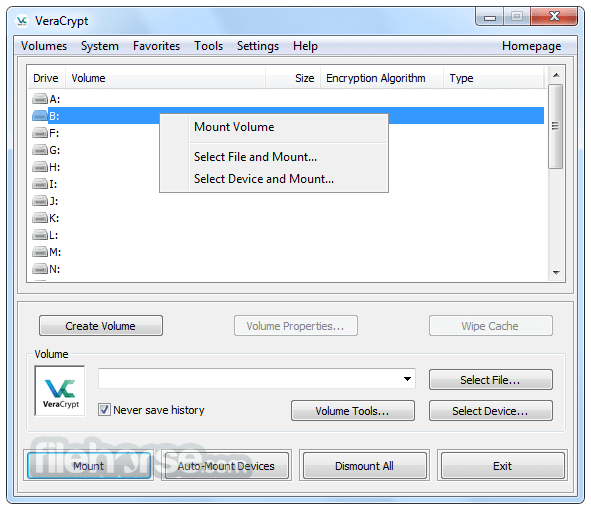Choose the G: drive icon
The height and width of the screenshot is (509, 591).
40,150
